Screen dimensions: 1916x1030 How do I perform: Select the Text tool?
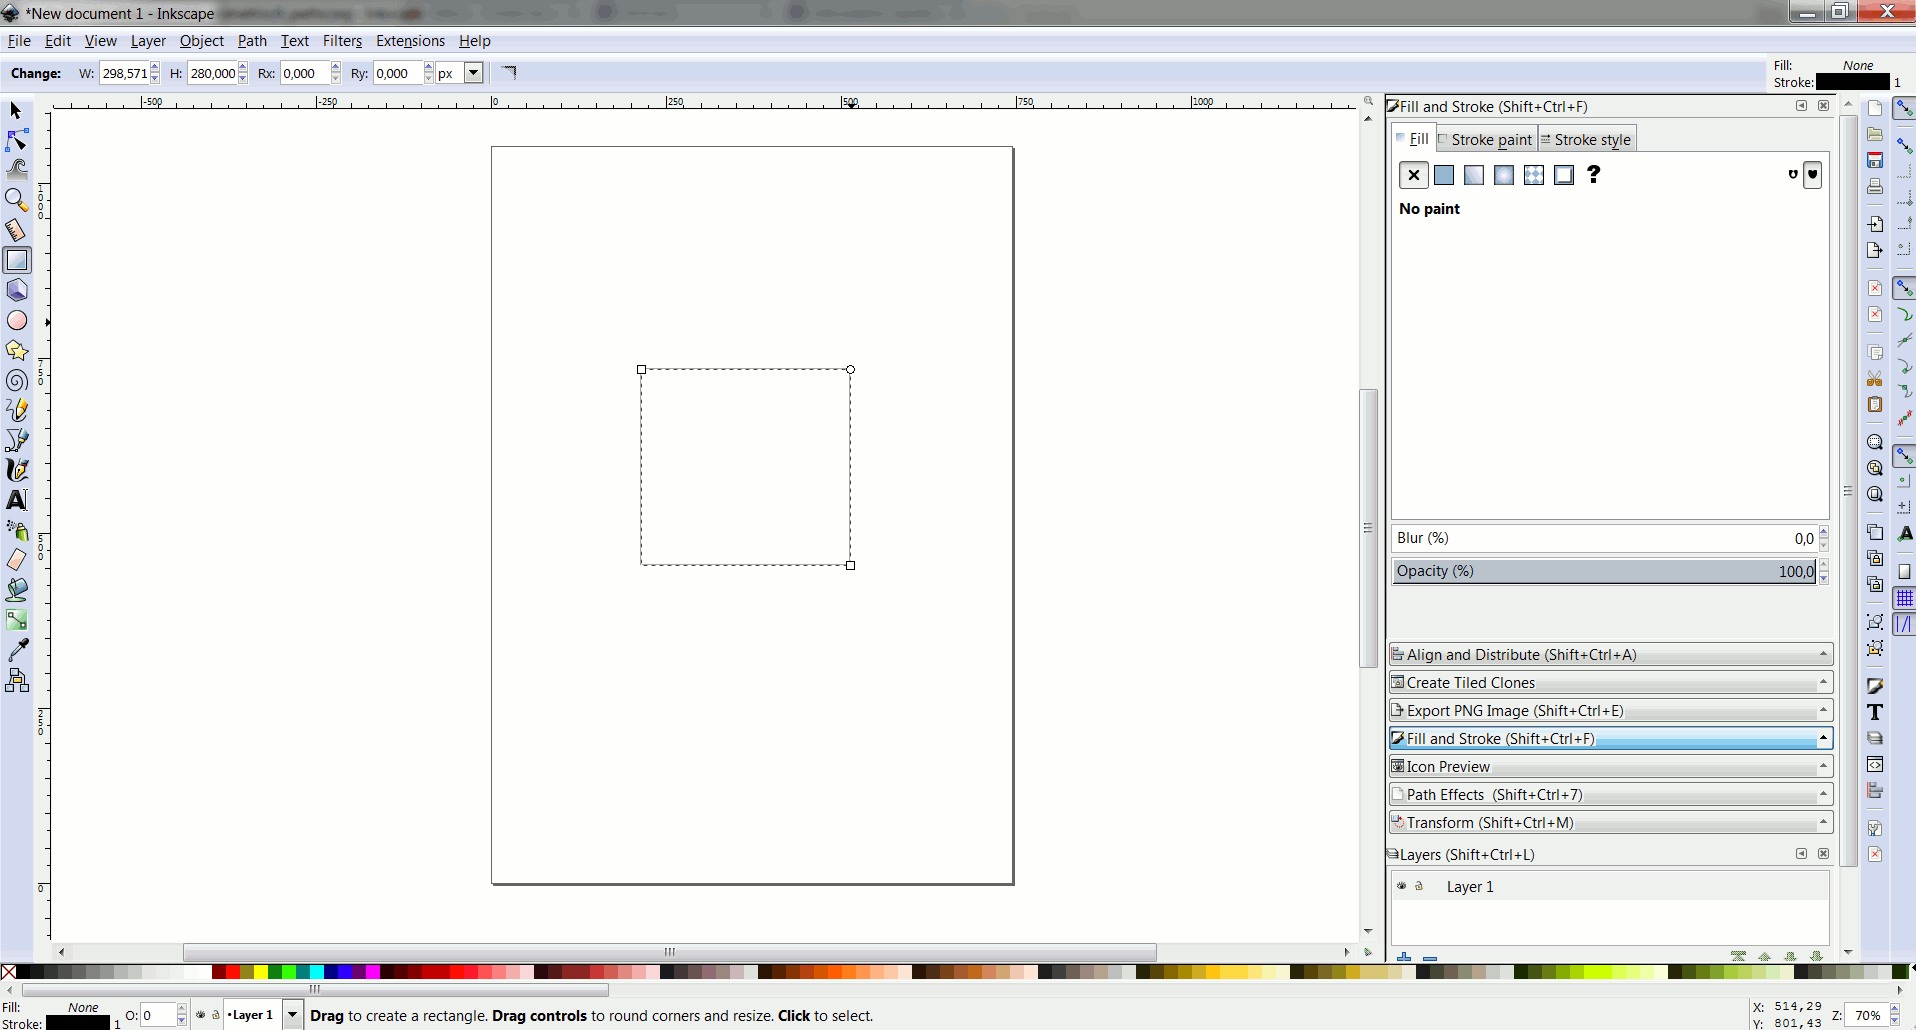pos(16,500)
